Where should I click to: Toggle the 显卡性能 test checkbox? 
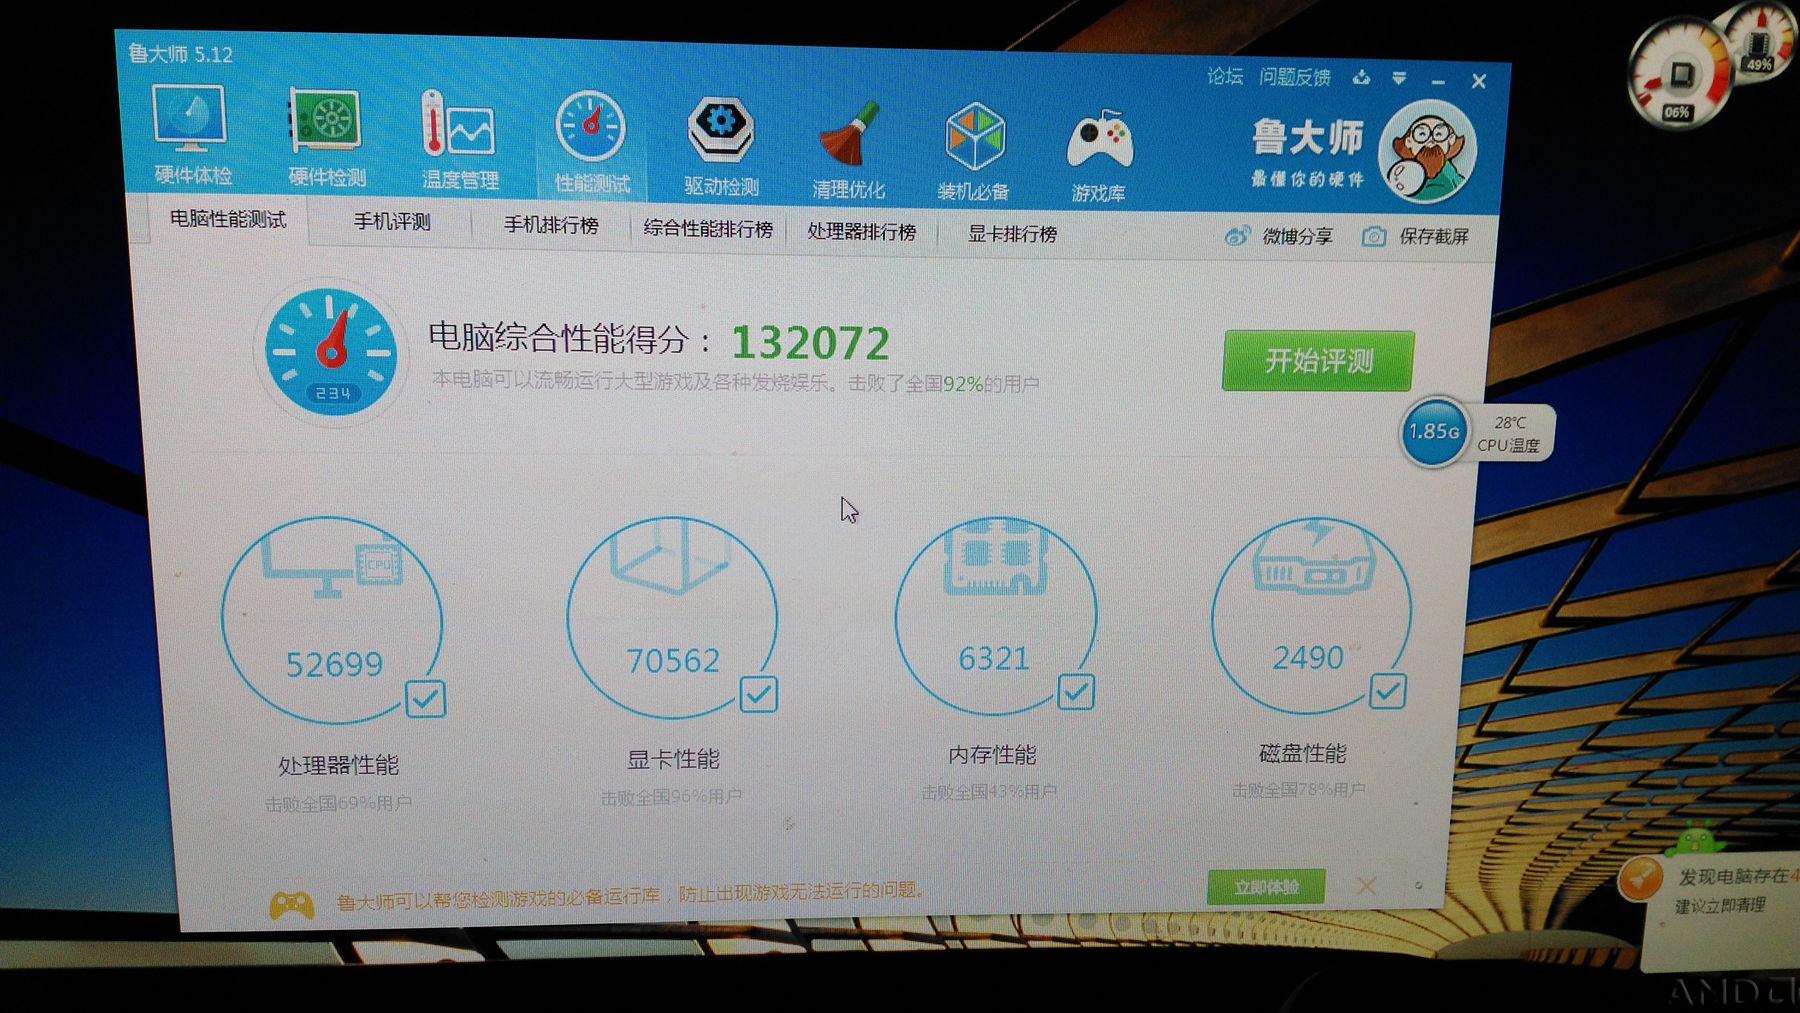[x=758, y=693]
